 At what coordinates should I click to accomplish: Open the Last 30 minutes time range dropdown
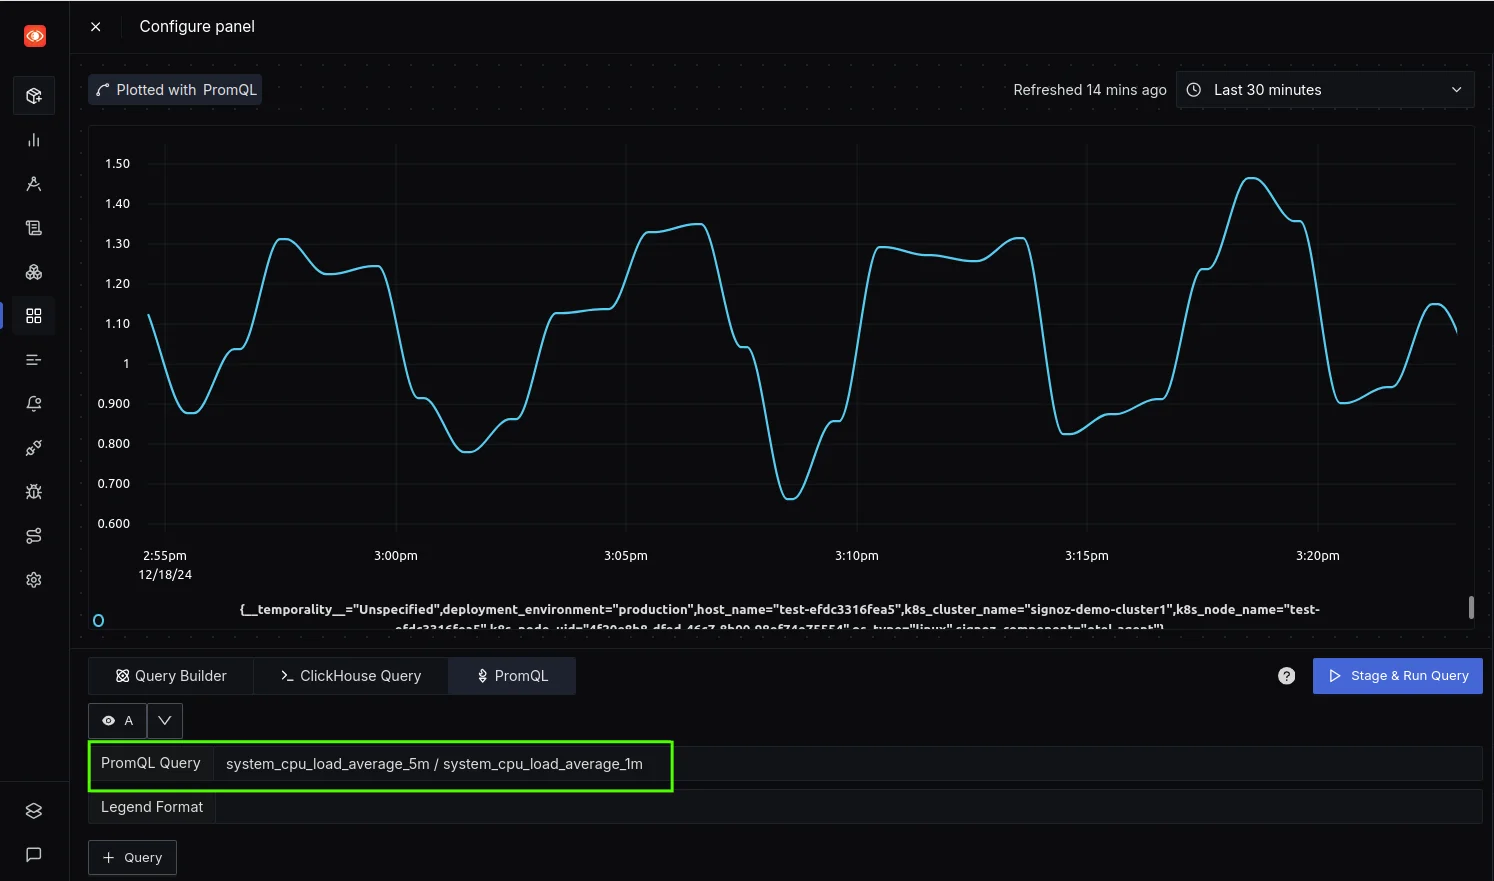click(1324, 89)
